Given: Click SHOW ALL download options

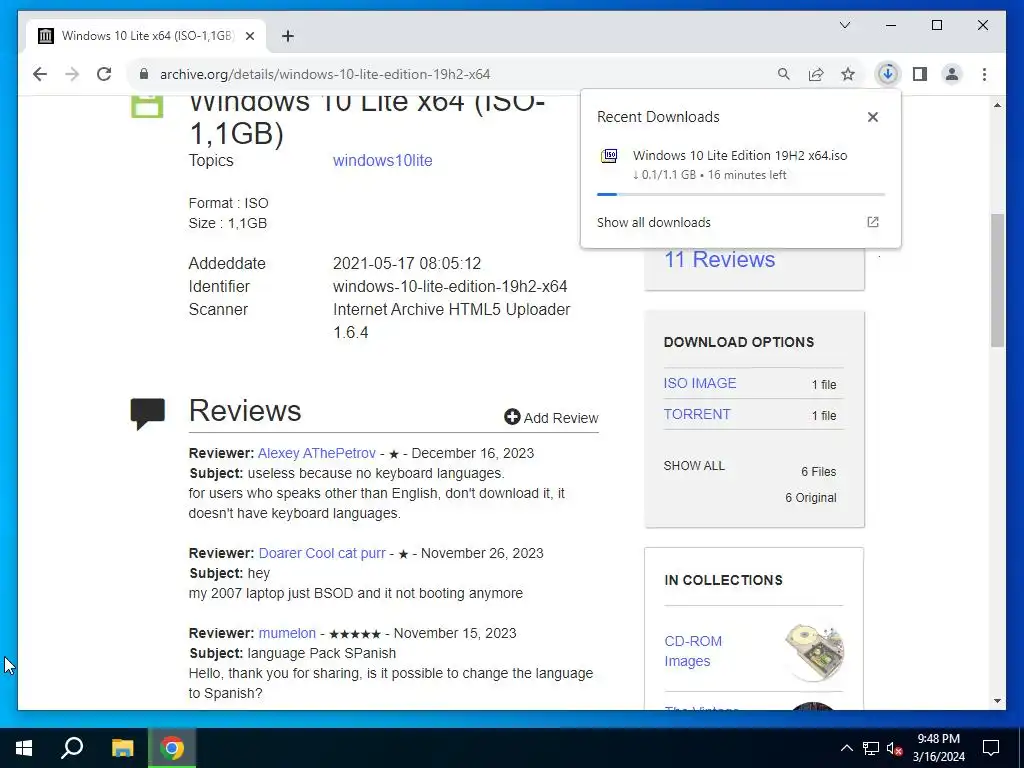Looking at the screenshot, I should [694, 466].
